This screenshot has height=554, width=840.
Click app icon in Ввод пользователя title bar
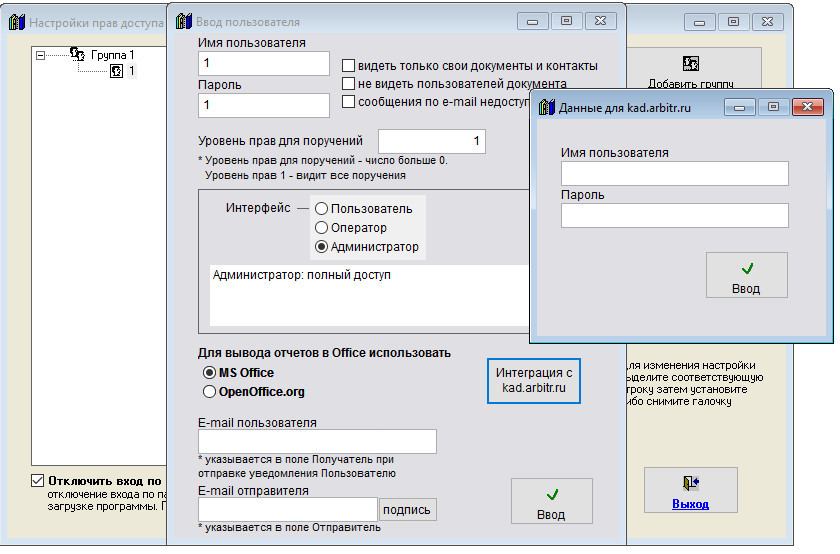pos(184,21)
